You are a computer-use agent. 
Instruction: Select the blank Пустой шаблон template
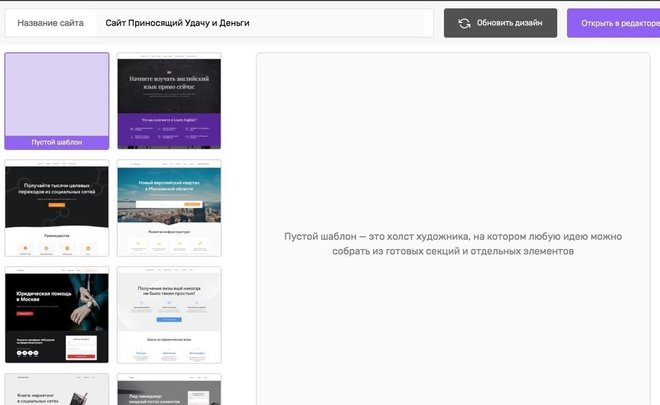(57, 95)
